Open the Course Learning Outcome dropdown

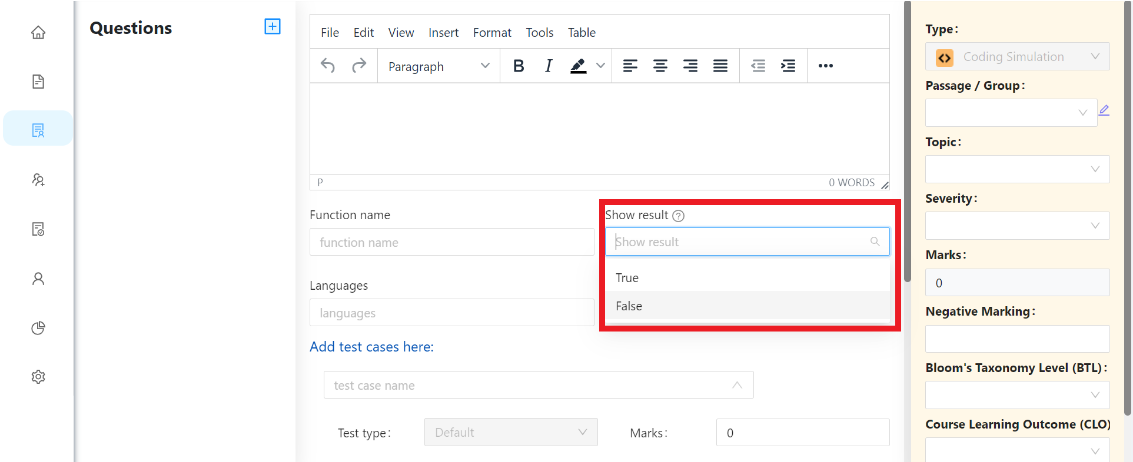tap(1017, 450)
